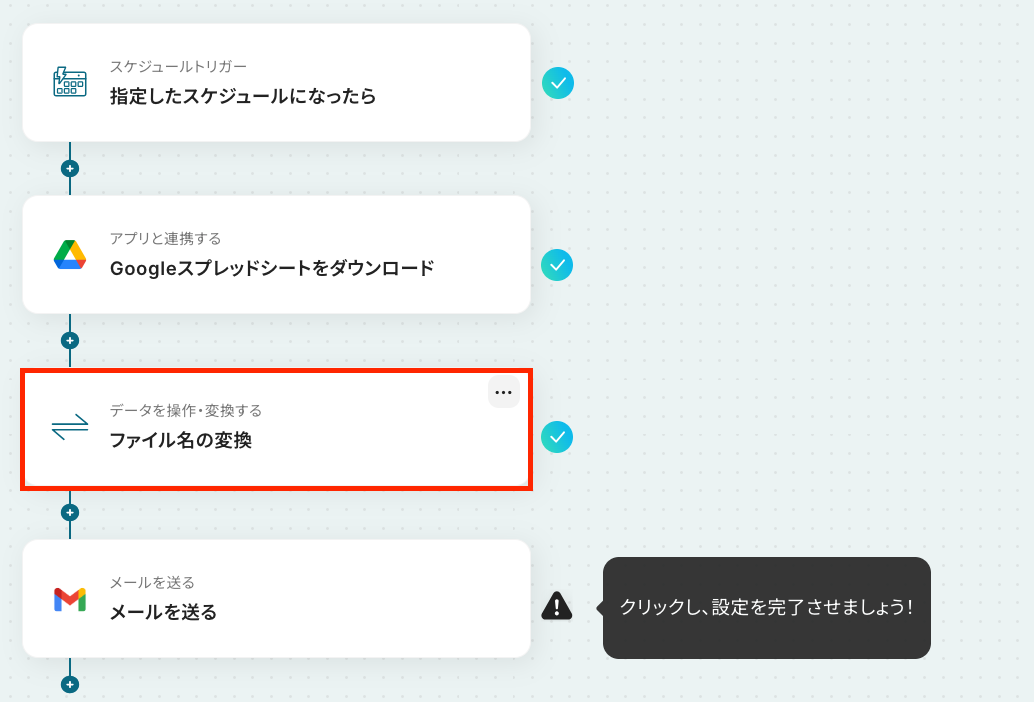
Task: Add a step below ファイル名の変換
Action: tap(70, 513)
